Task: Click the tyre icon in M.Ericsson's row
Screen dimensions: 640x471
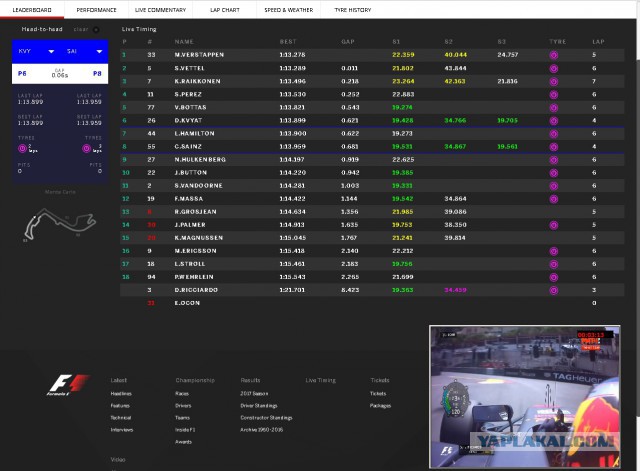Action: click(x=553, y=251)
